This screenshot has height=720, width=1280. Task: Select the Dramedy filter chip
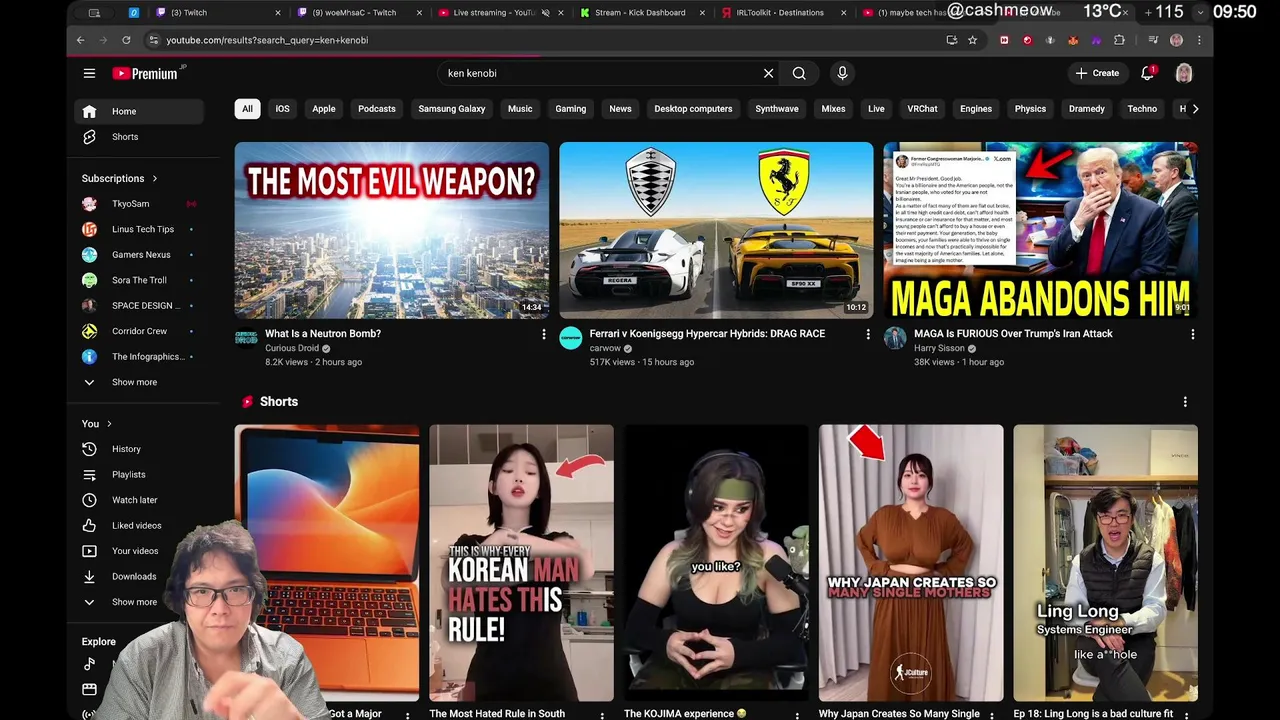pos(1087,109)
